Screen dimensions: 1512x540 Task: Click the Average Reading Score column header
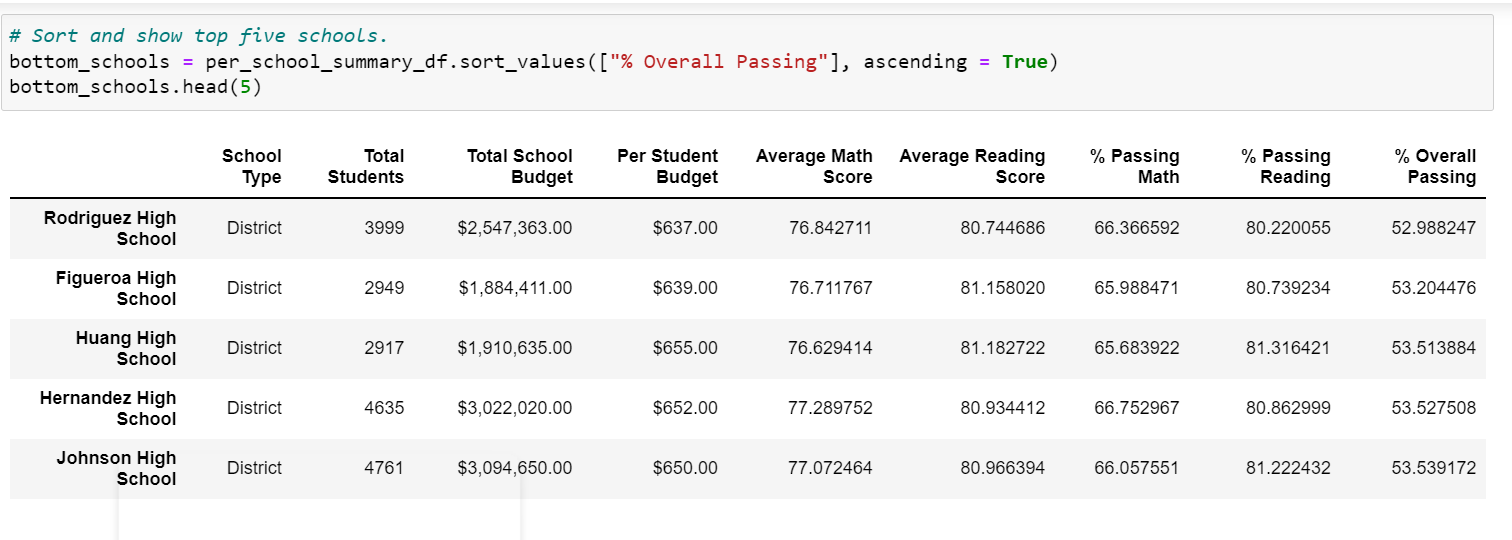click(972, 166)
